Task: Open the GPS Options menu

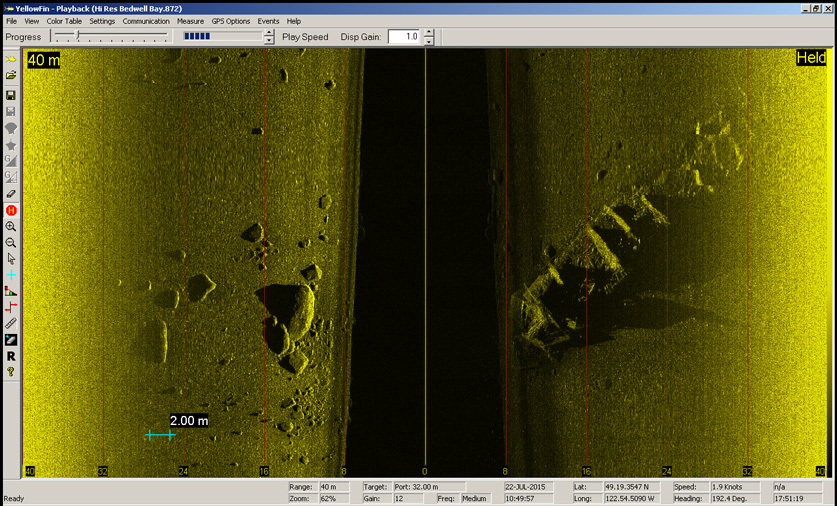Action: 230,21
